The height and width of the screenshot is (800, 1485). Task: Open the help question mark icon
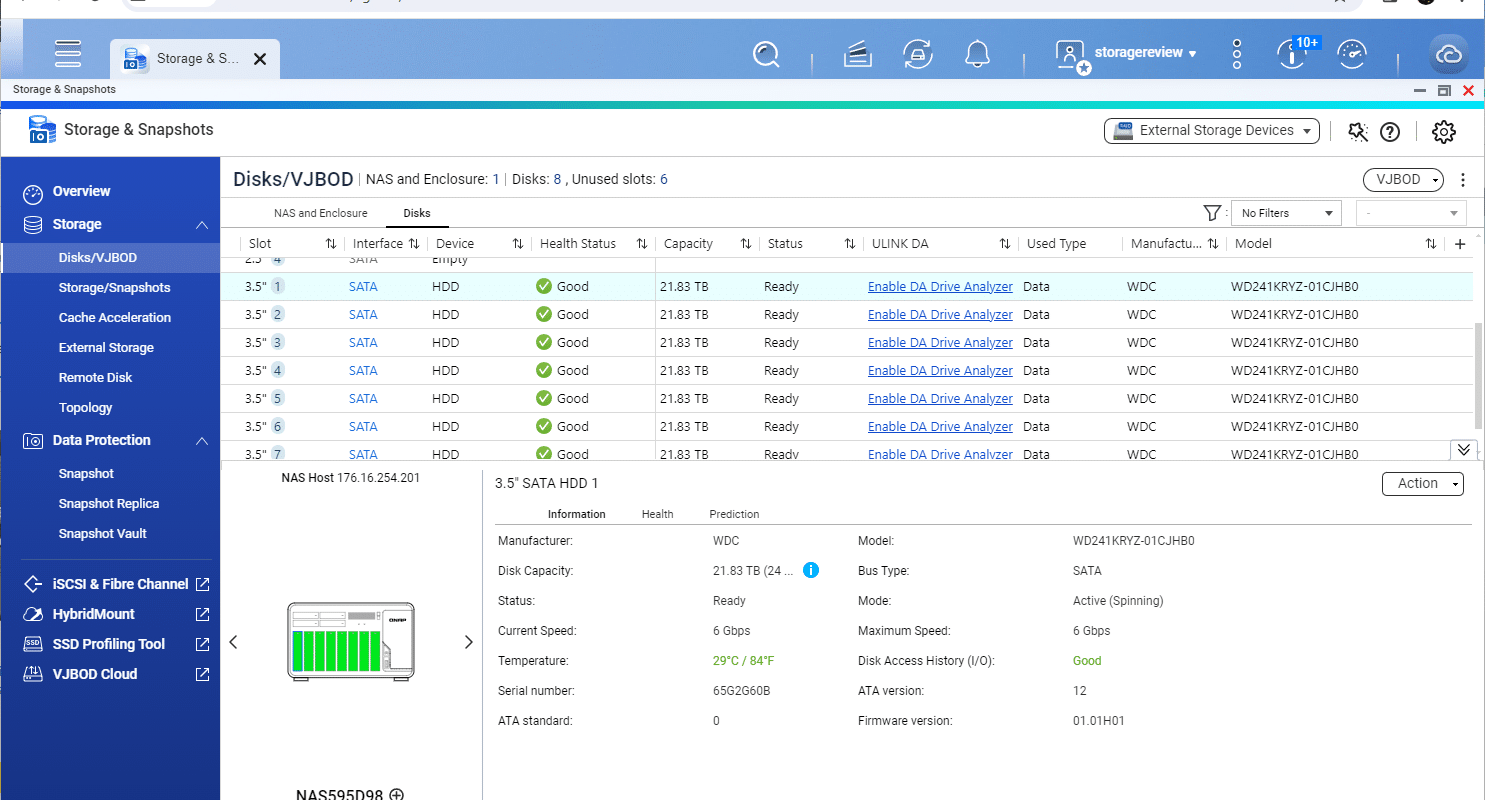tap(1390, 131)
